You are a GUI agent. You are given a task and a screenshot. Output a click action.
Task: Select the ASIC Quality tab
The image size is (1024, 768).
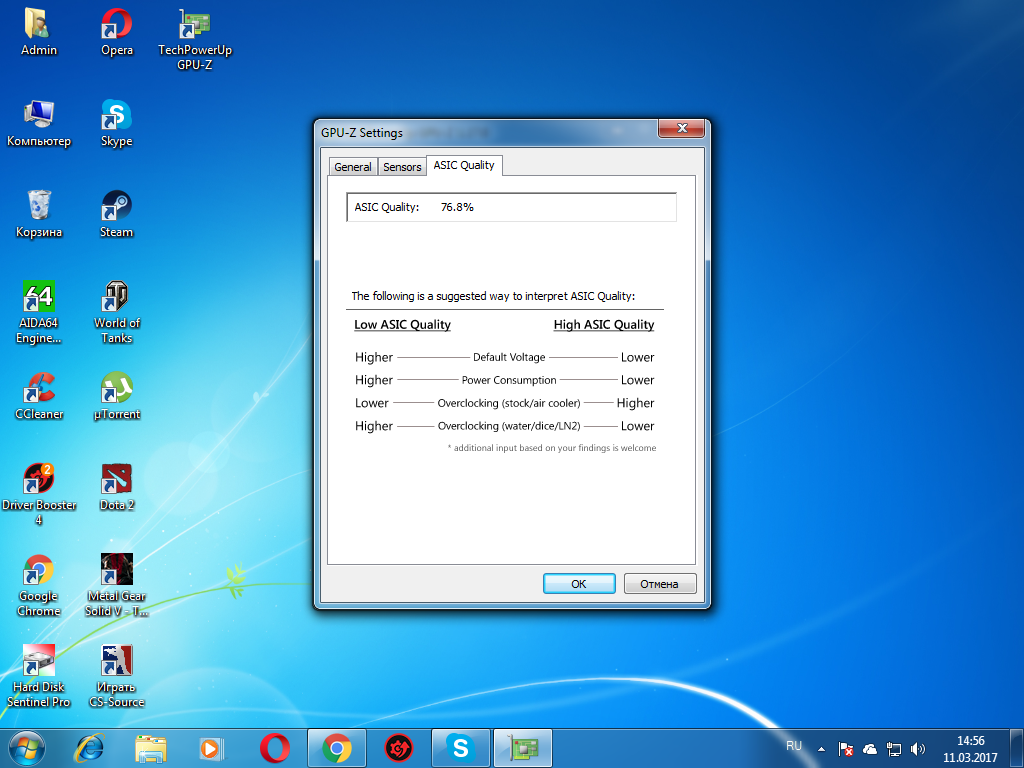(x=464, y=165)
